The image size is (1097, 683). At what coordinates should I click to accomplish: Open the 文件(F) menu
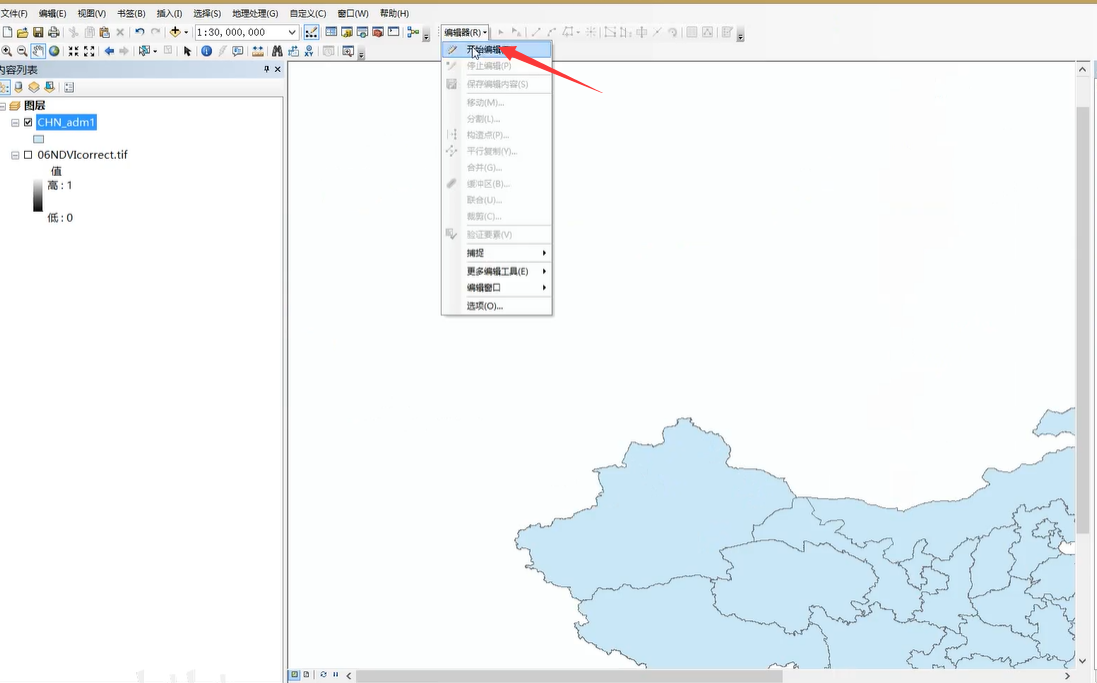coord(14,13)
